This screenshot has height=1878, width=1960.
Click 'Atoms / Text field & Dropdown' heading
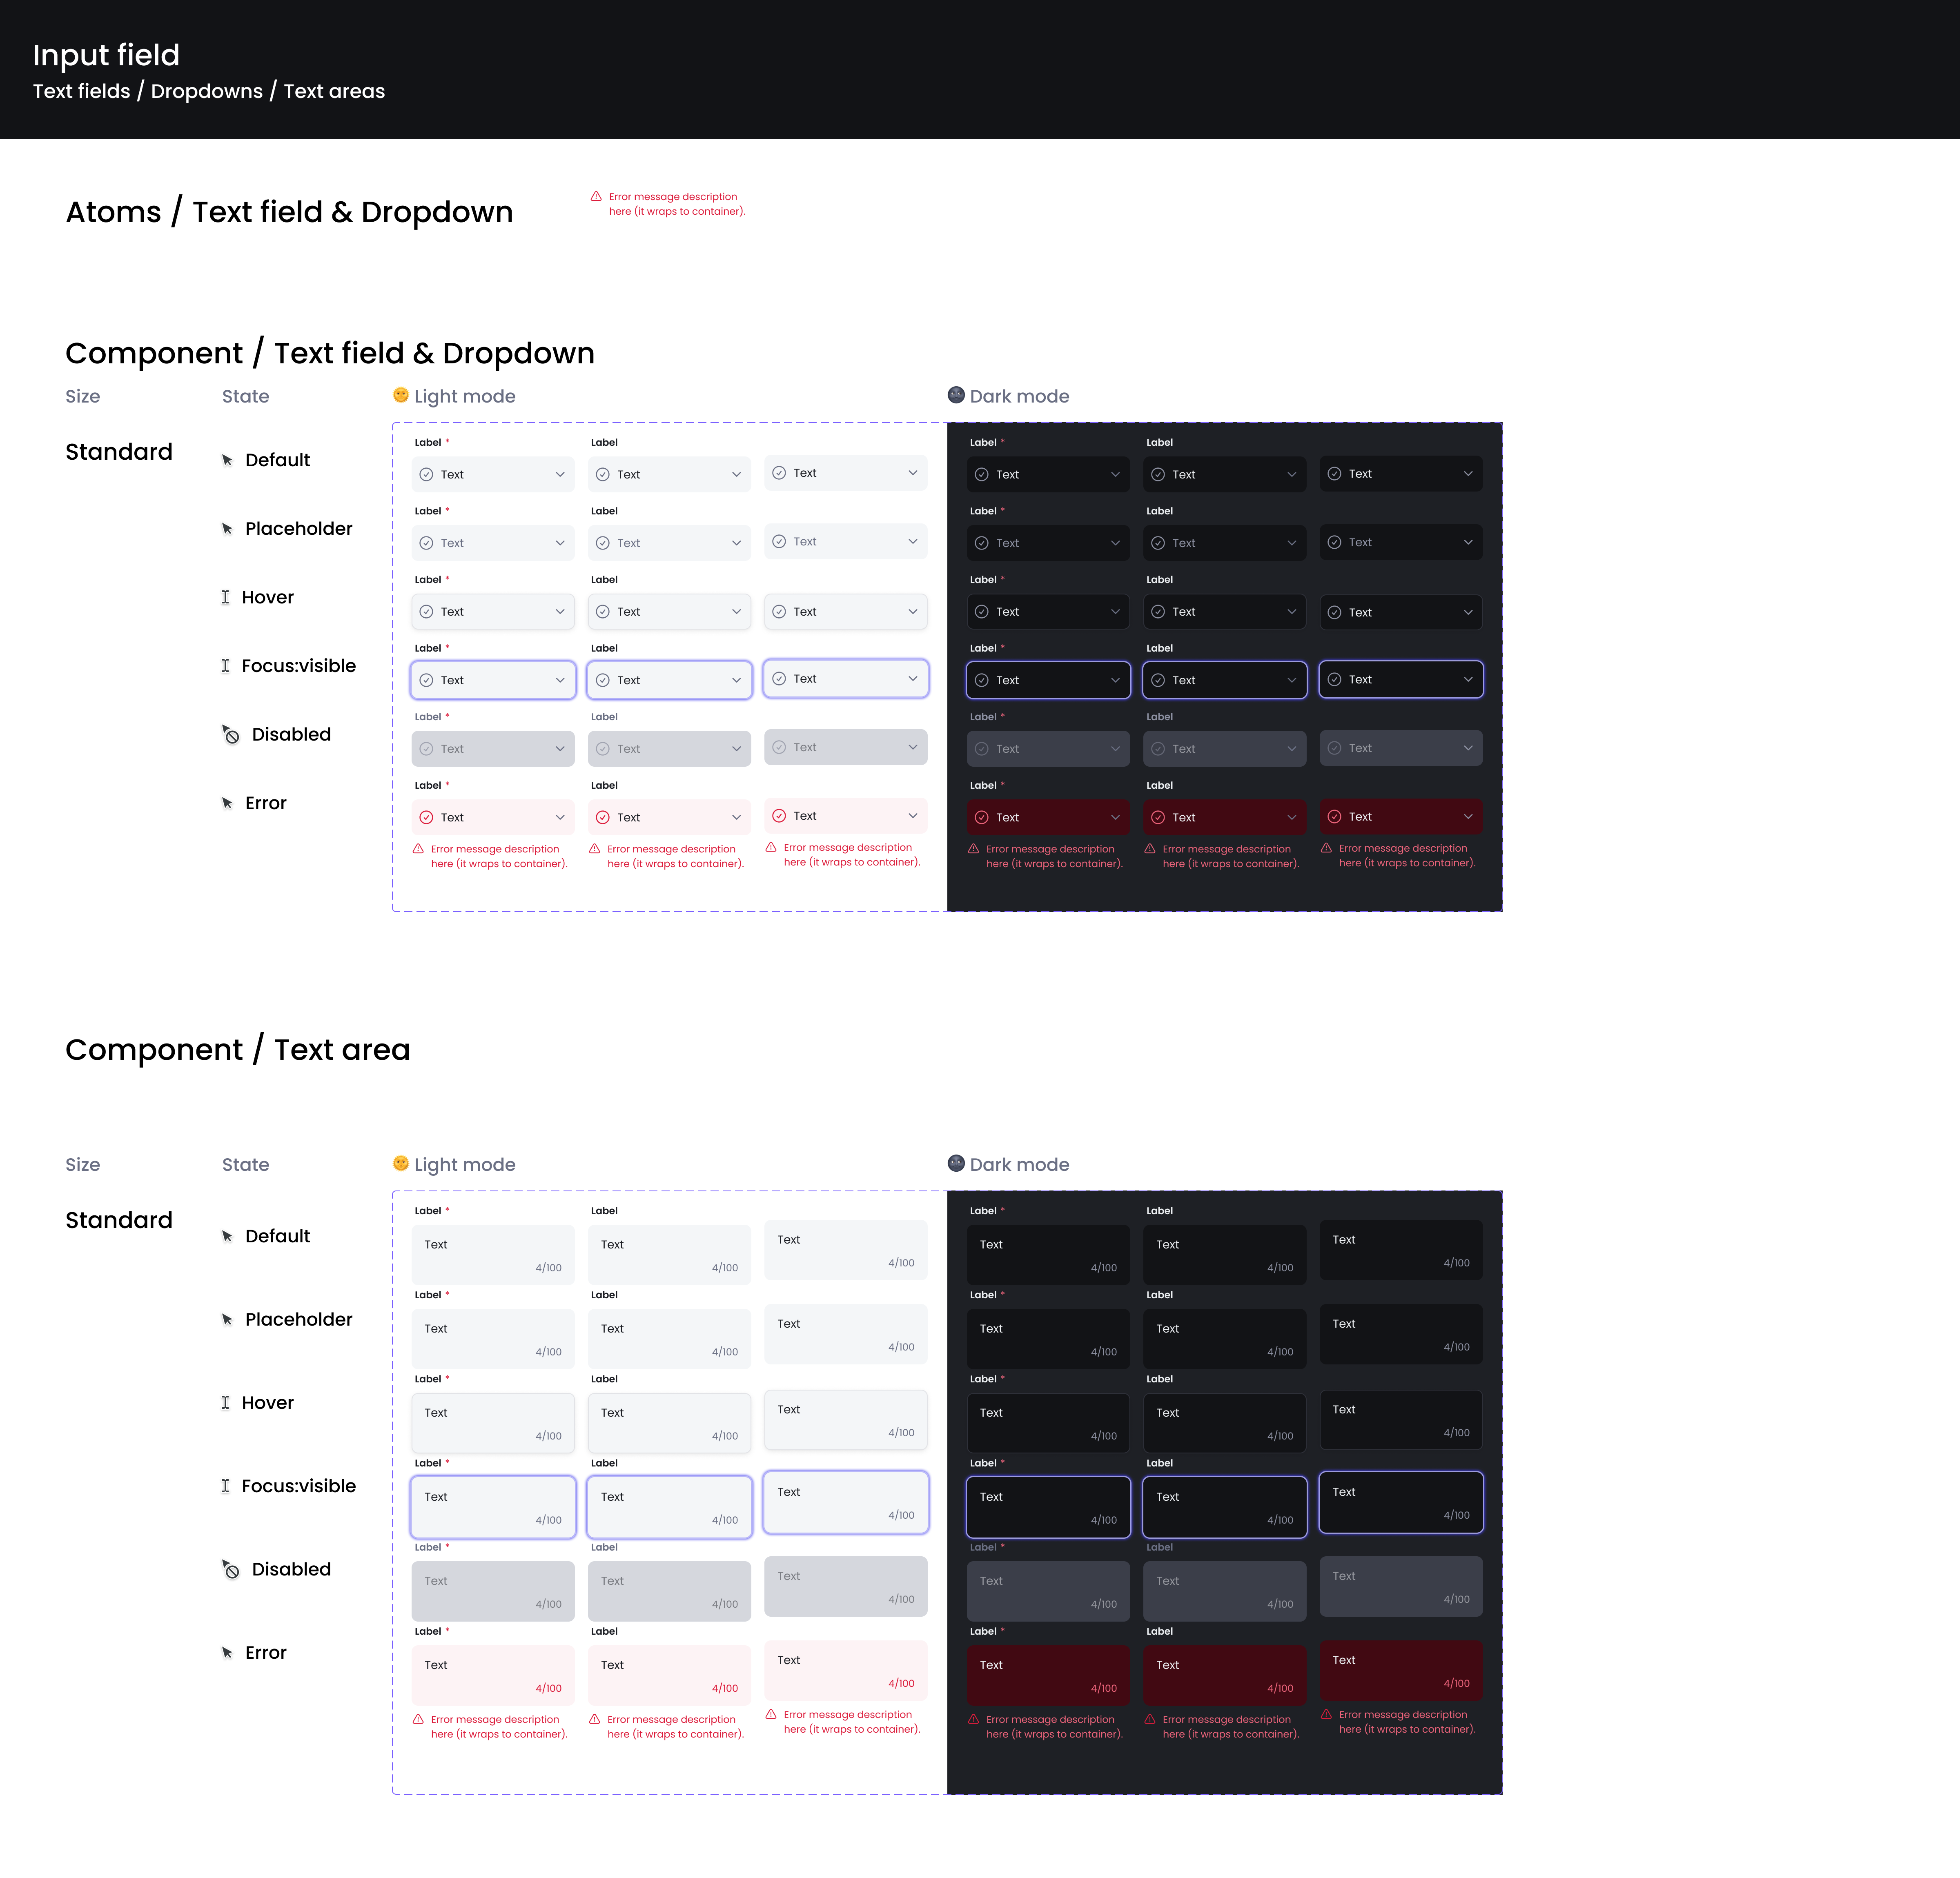(x=289, y=212)
